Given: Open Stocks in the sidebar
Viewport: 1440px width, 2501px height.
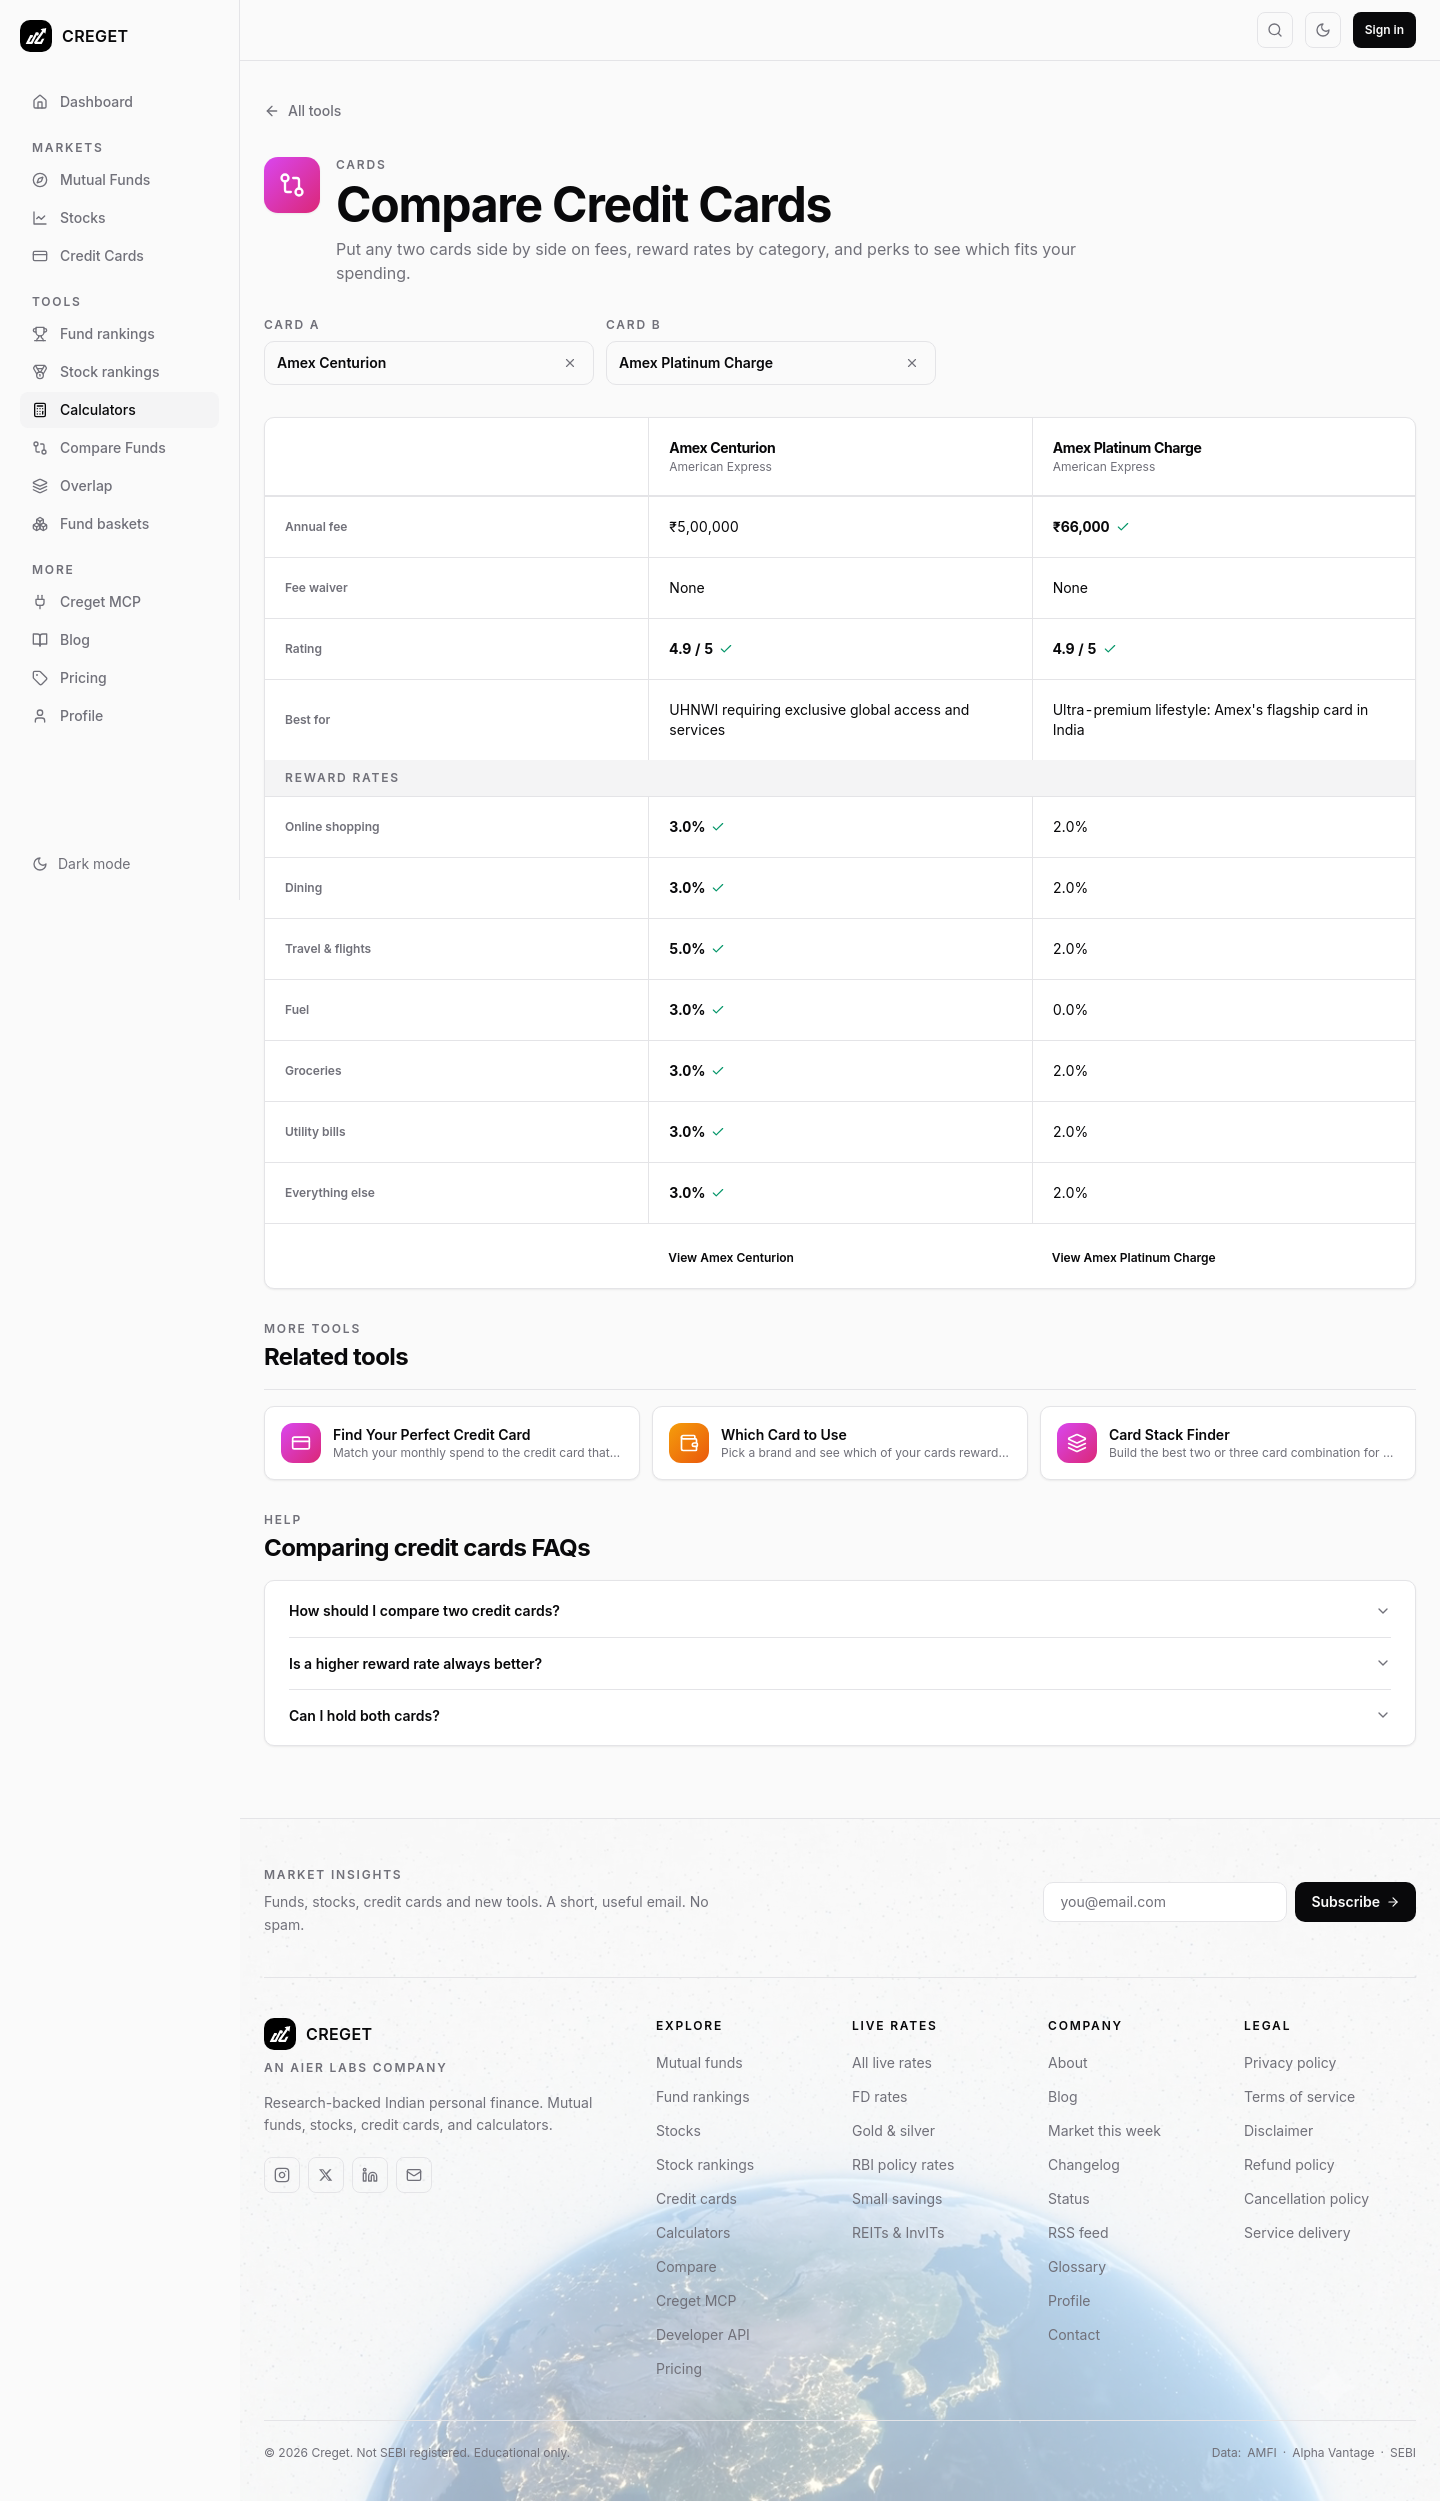Looking at the screenshot, I should [119, 218].
